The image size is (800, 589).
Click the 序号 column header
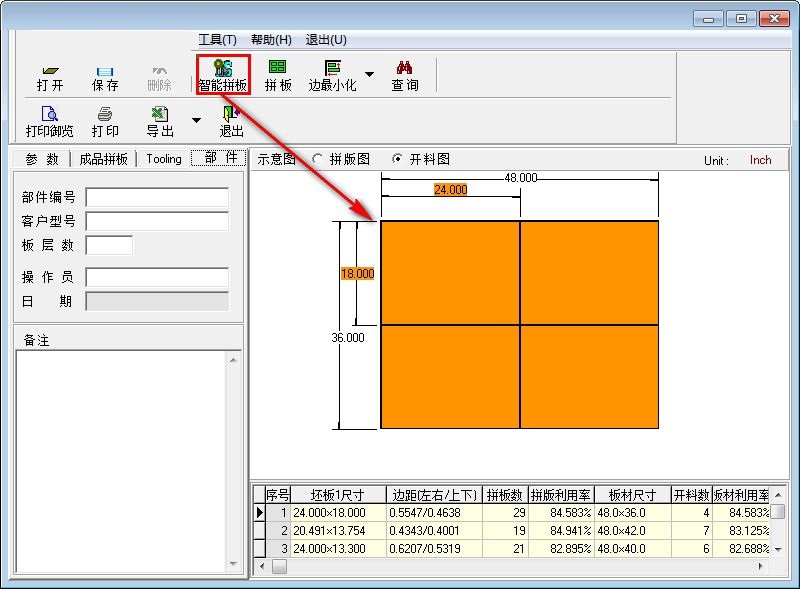278,495
